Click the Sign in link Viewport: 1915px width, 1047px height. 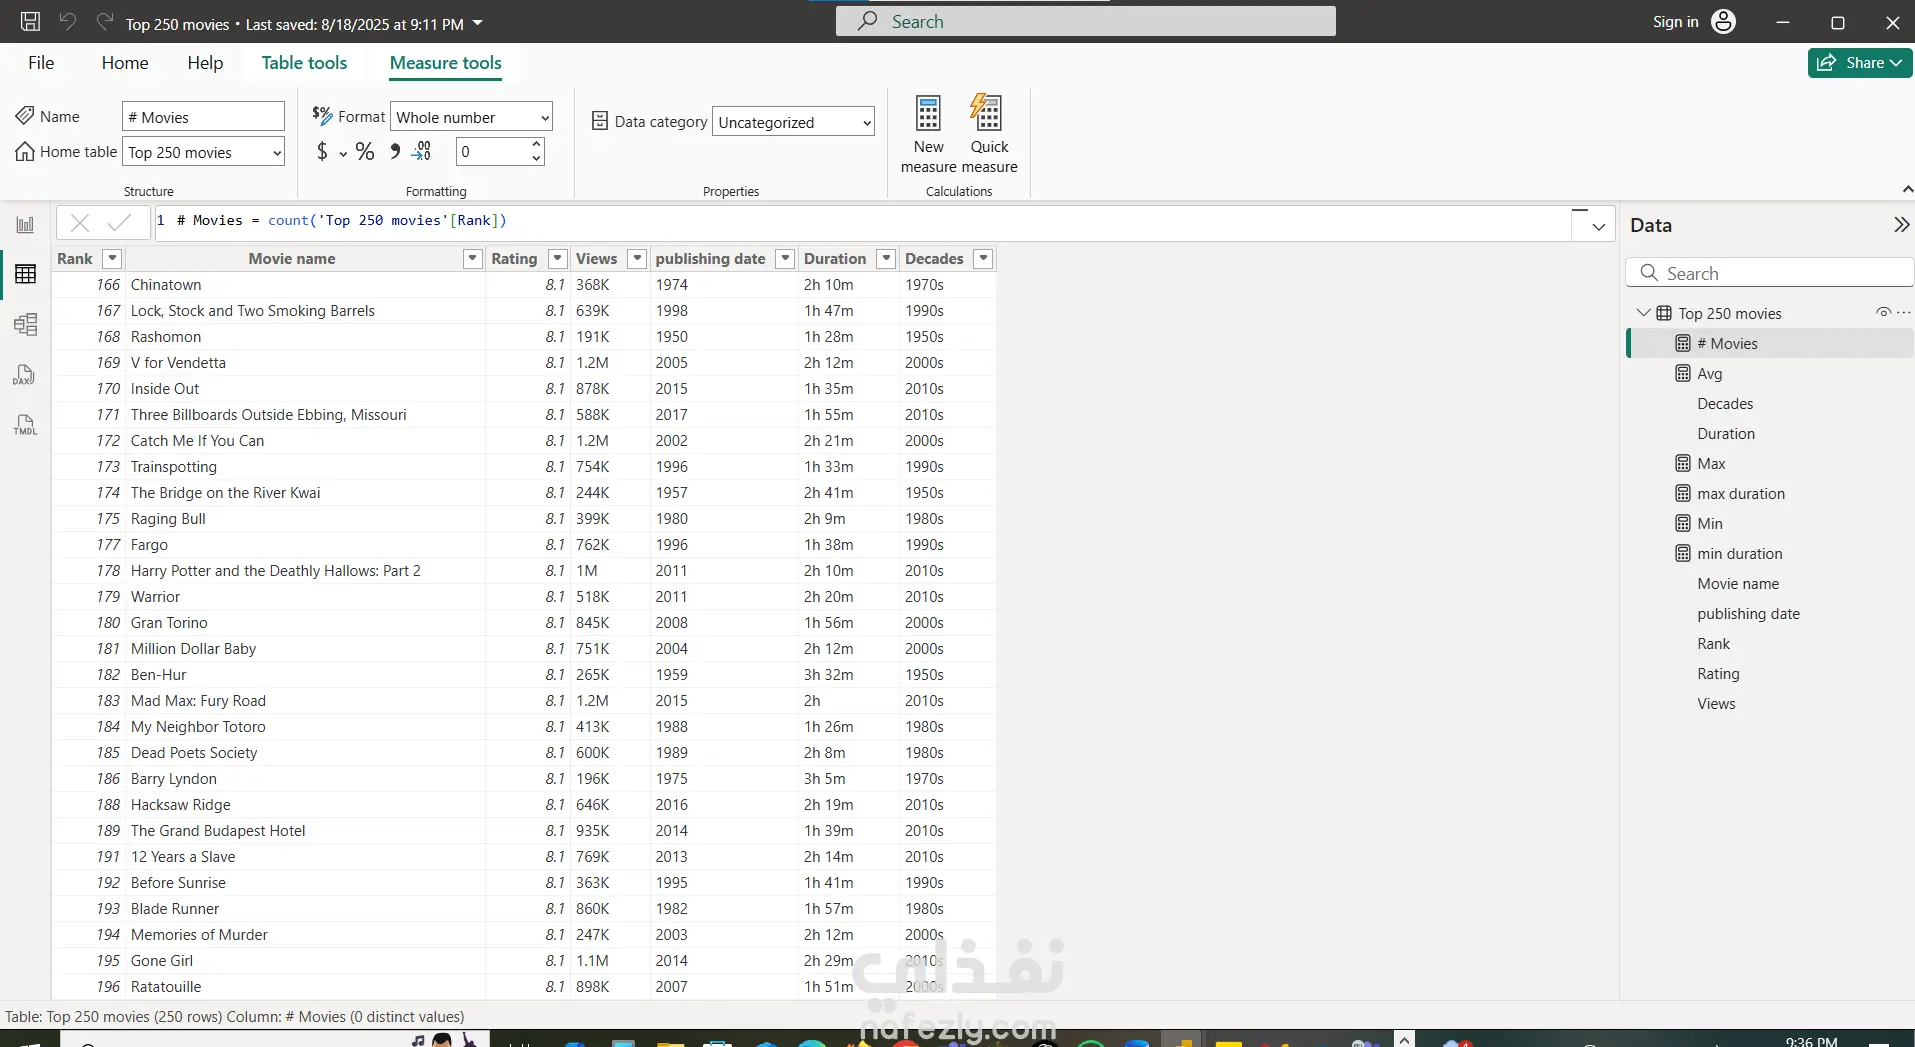[1676, 22]
